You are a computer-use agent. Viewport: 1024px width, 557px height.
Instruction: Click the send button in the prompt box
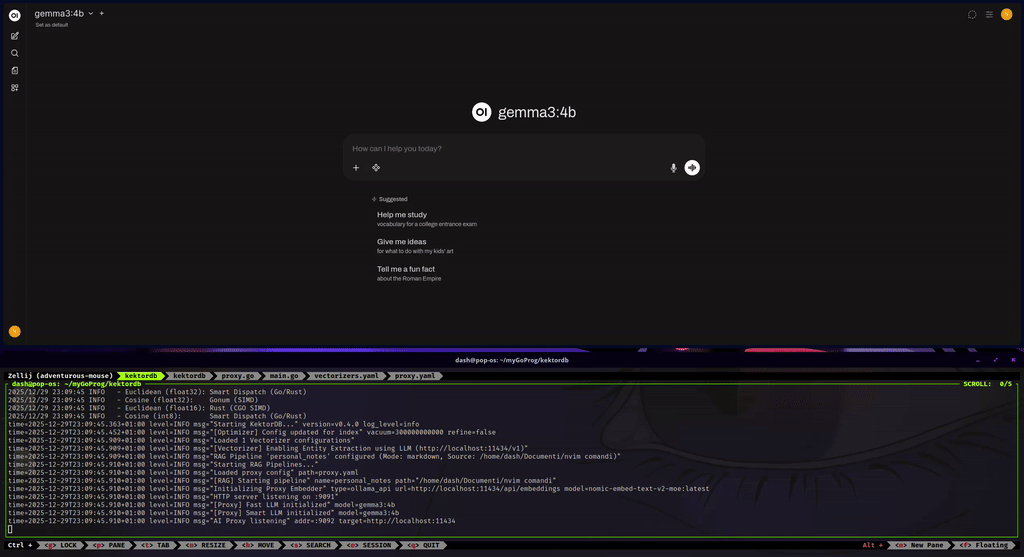(x=692, y=168)
